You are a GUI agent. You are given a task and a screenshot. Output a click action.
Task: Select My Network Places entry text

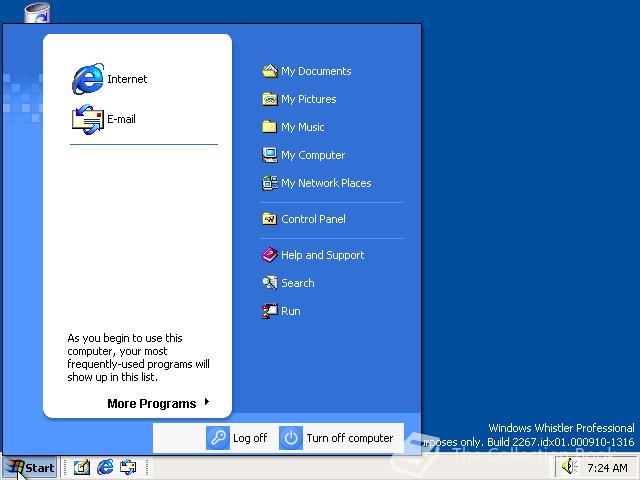point(326,183)
